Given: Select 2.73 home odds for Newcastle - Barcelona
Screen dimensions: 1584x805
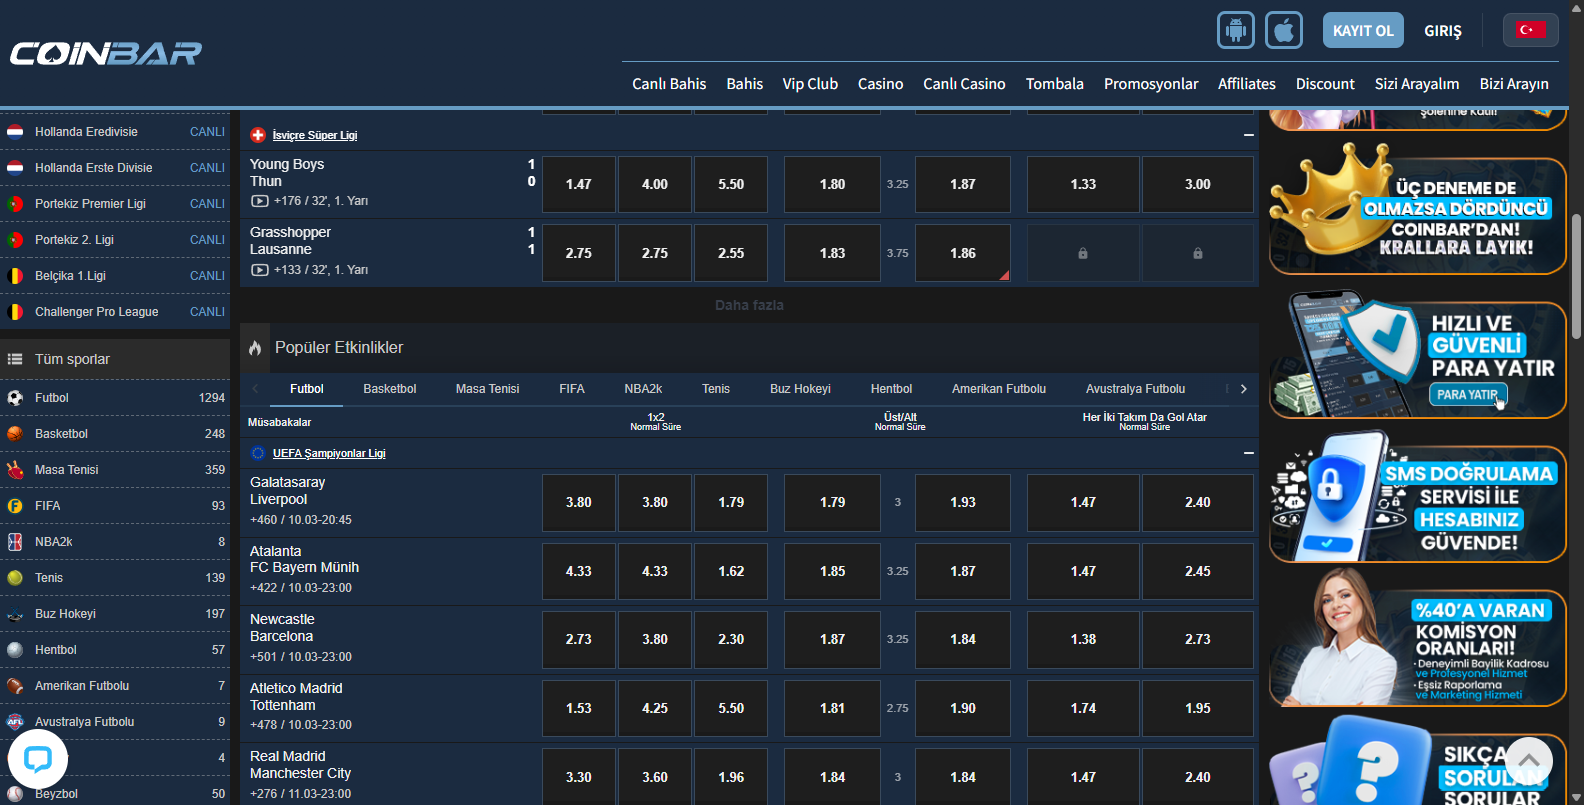Looking at the screenshot, I should tap(579, 639).
